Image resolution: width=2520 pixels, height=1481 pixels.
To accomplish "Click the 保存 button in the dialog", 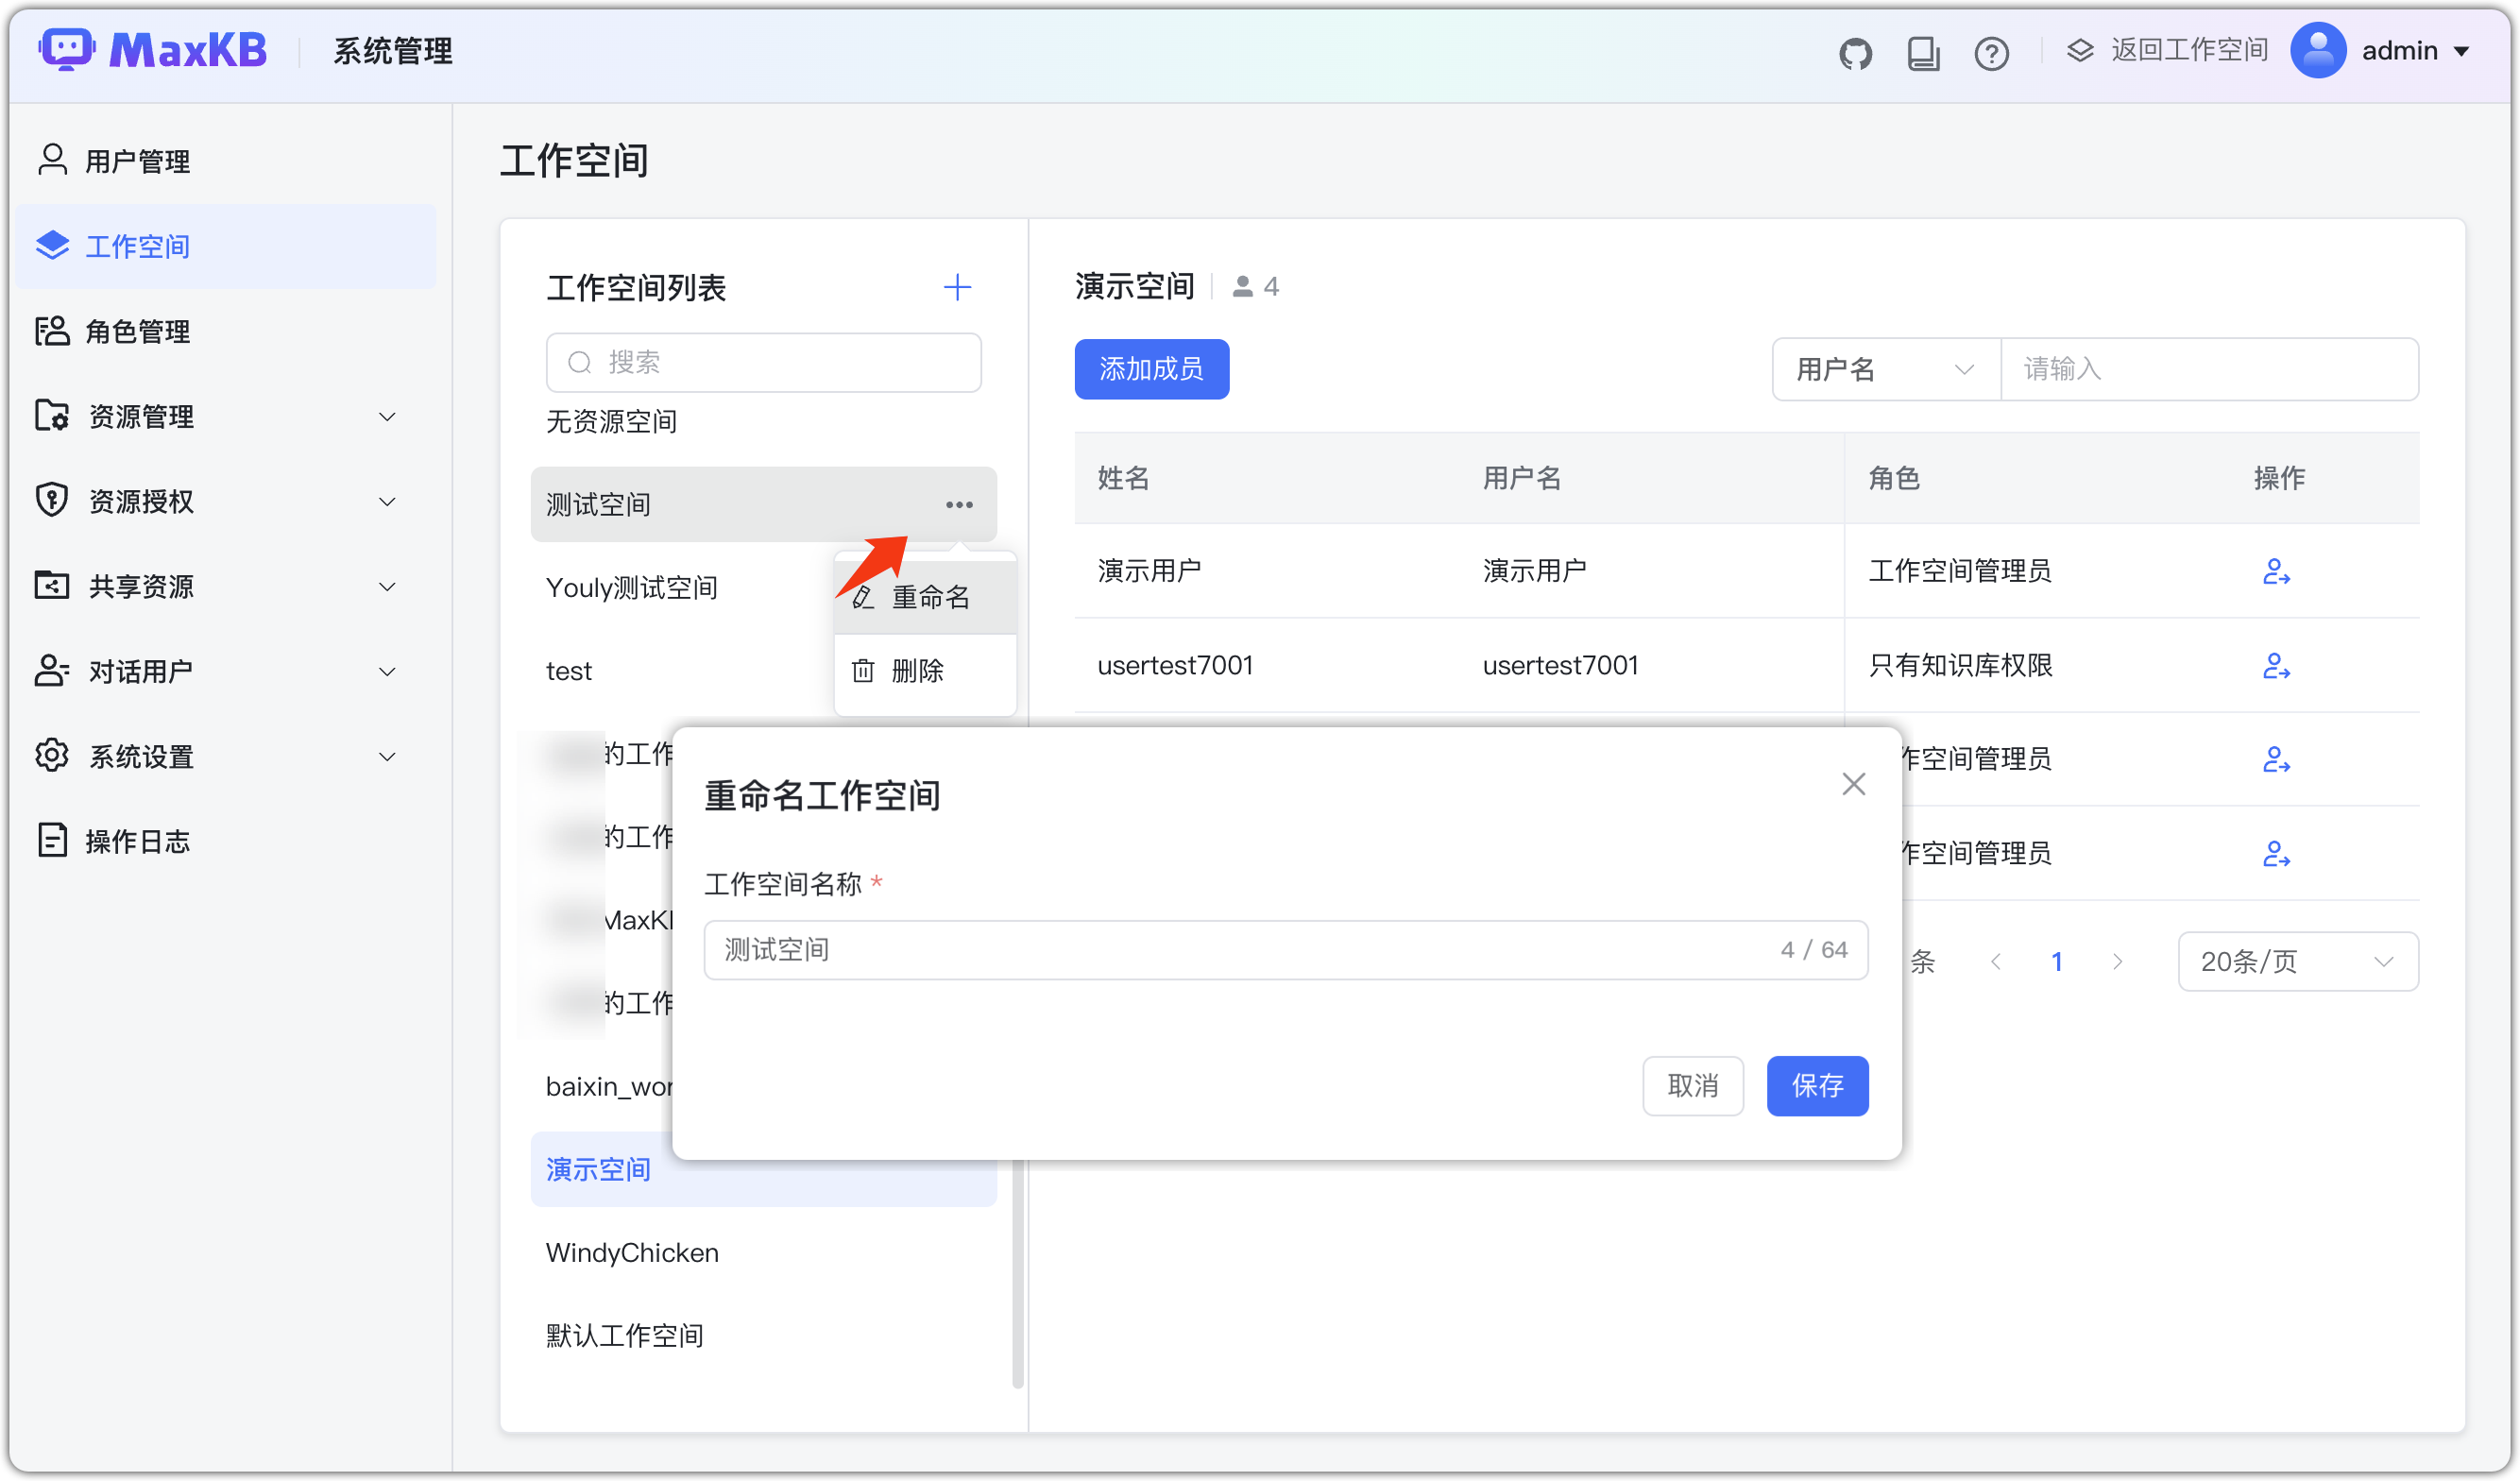I will click(1817, 1086).
